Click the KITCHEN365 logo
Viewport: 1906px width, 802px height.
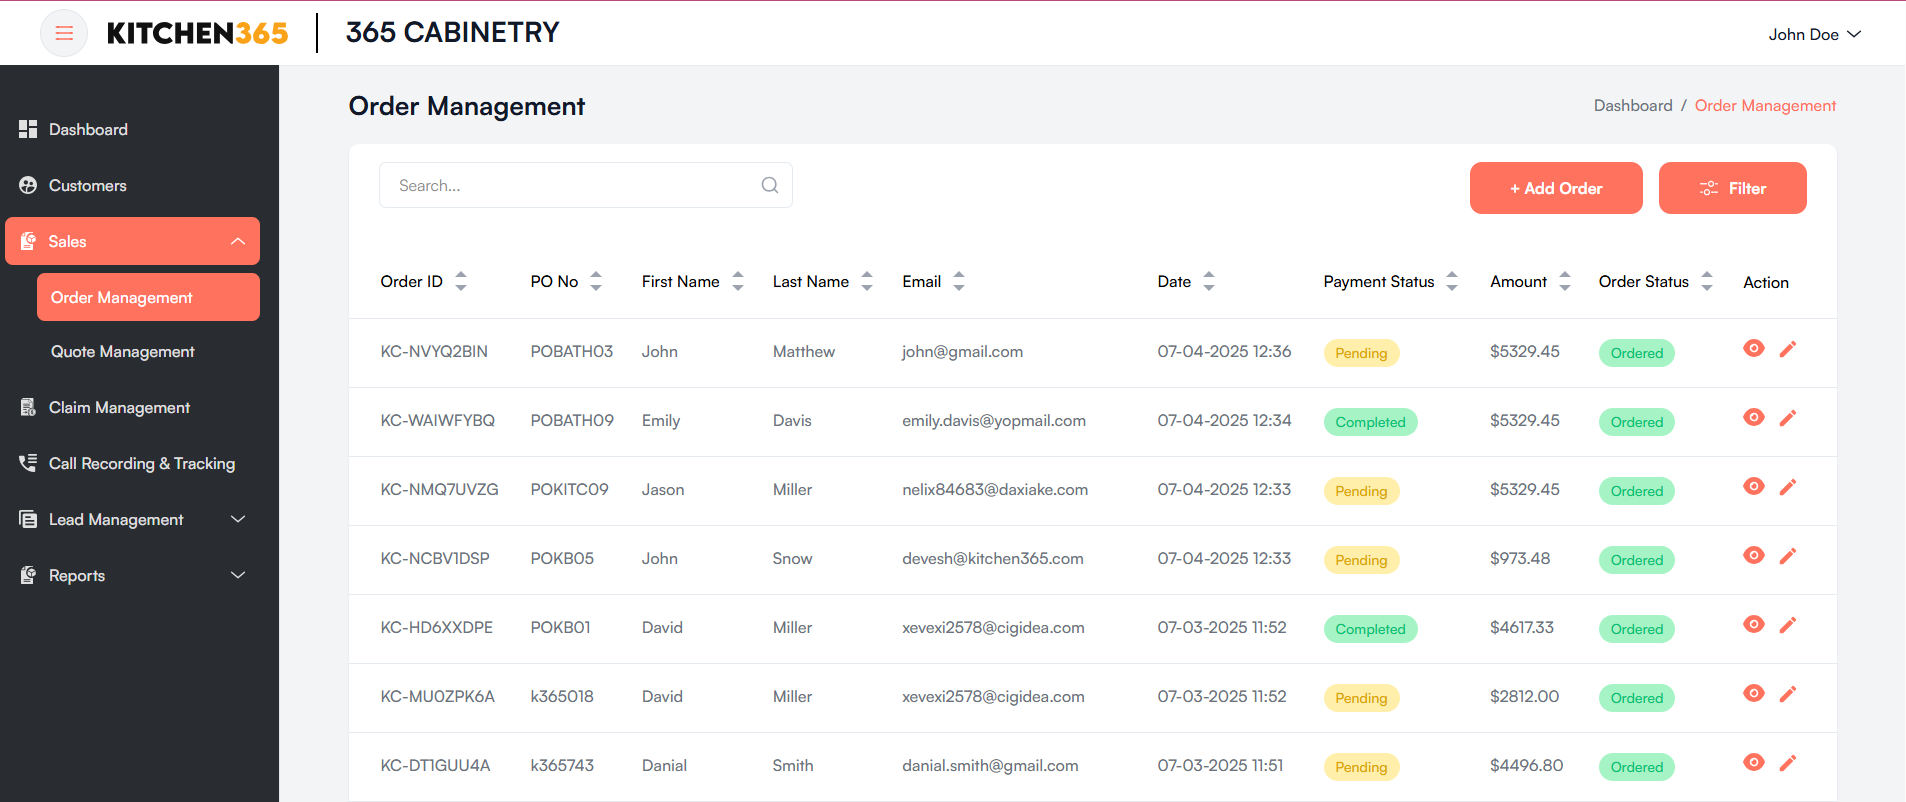pos(197,33)
